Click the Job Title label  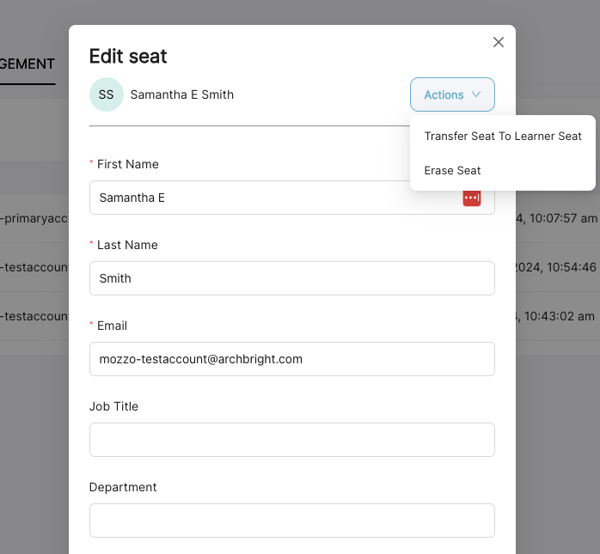click(x=114, y=406)
